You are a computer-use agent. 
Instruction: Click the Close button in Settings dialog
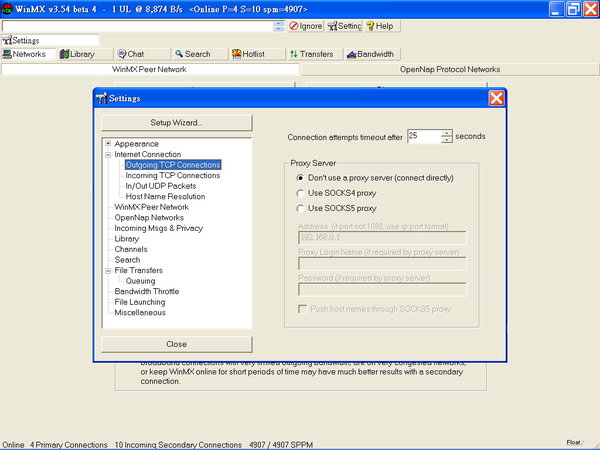pos(176,344)
